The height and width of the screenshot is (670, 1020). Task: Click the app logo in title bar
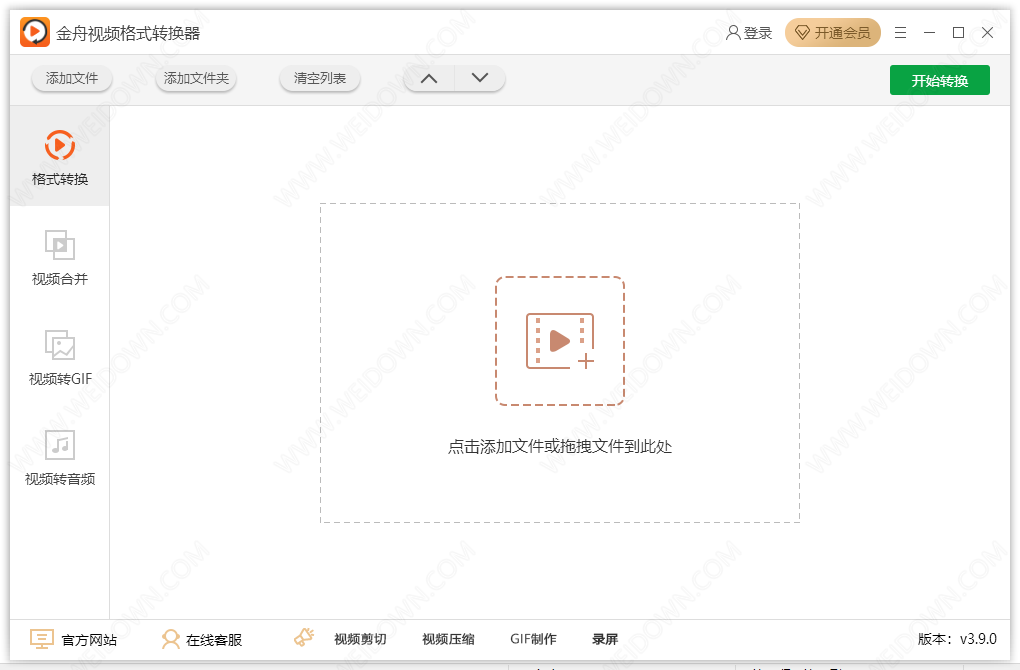pos(35,33)
